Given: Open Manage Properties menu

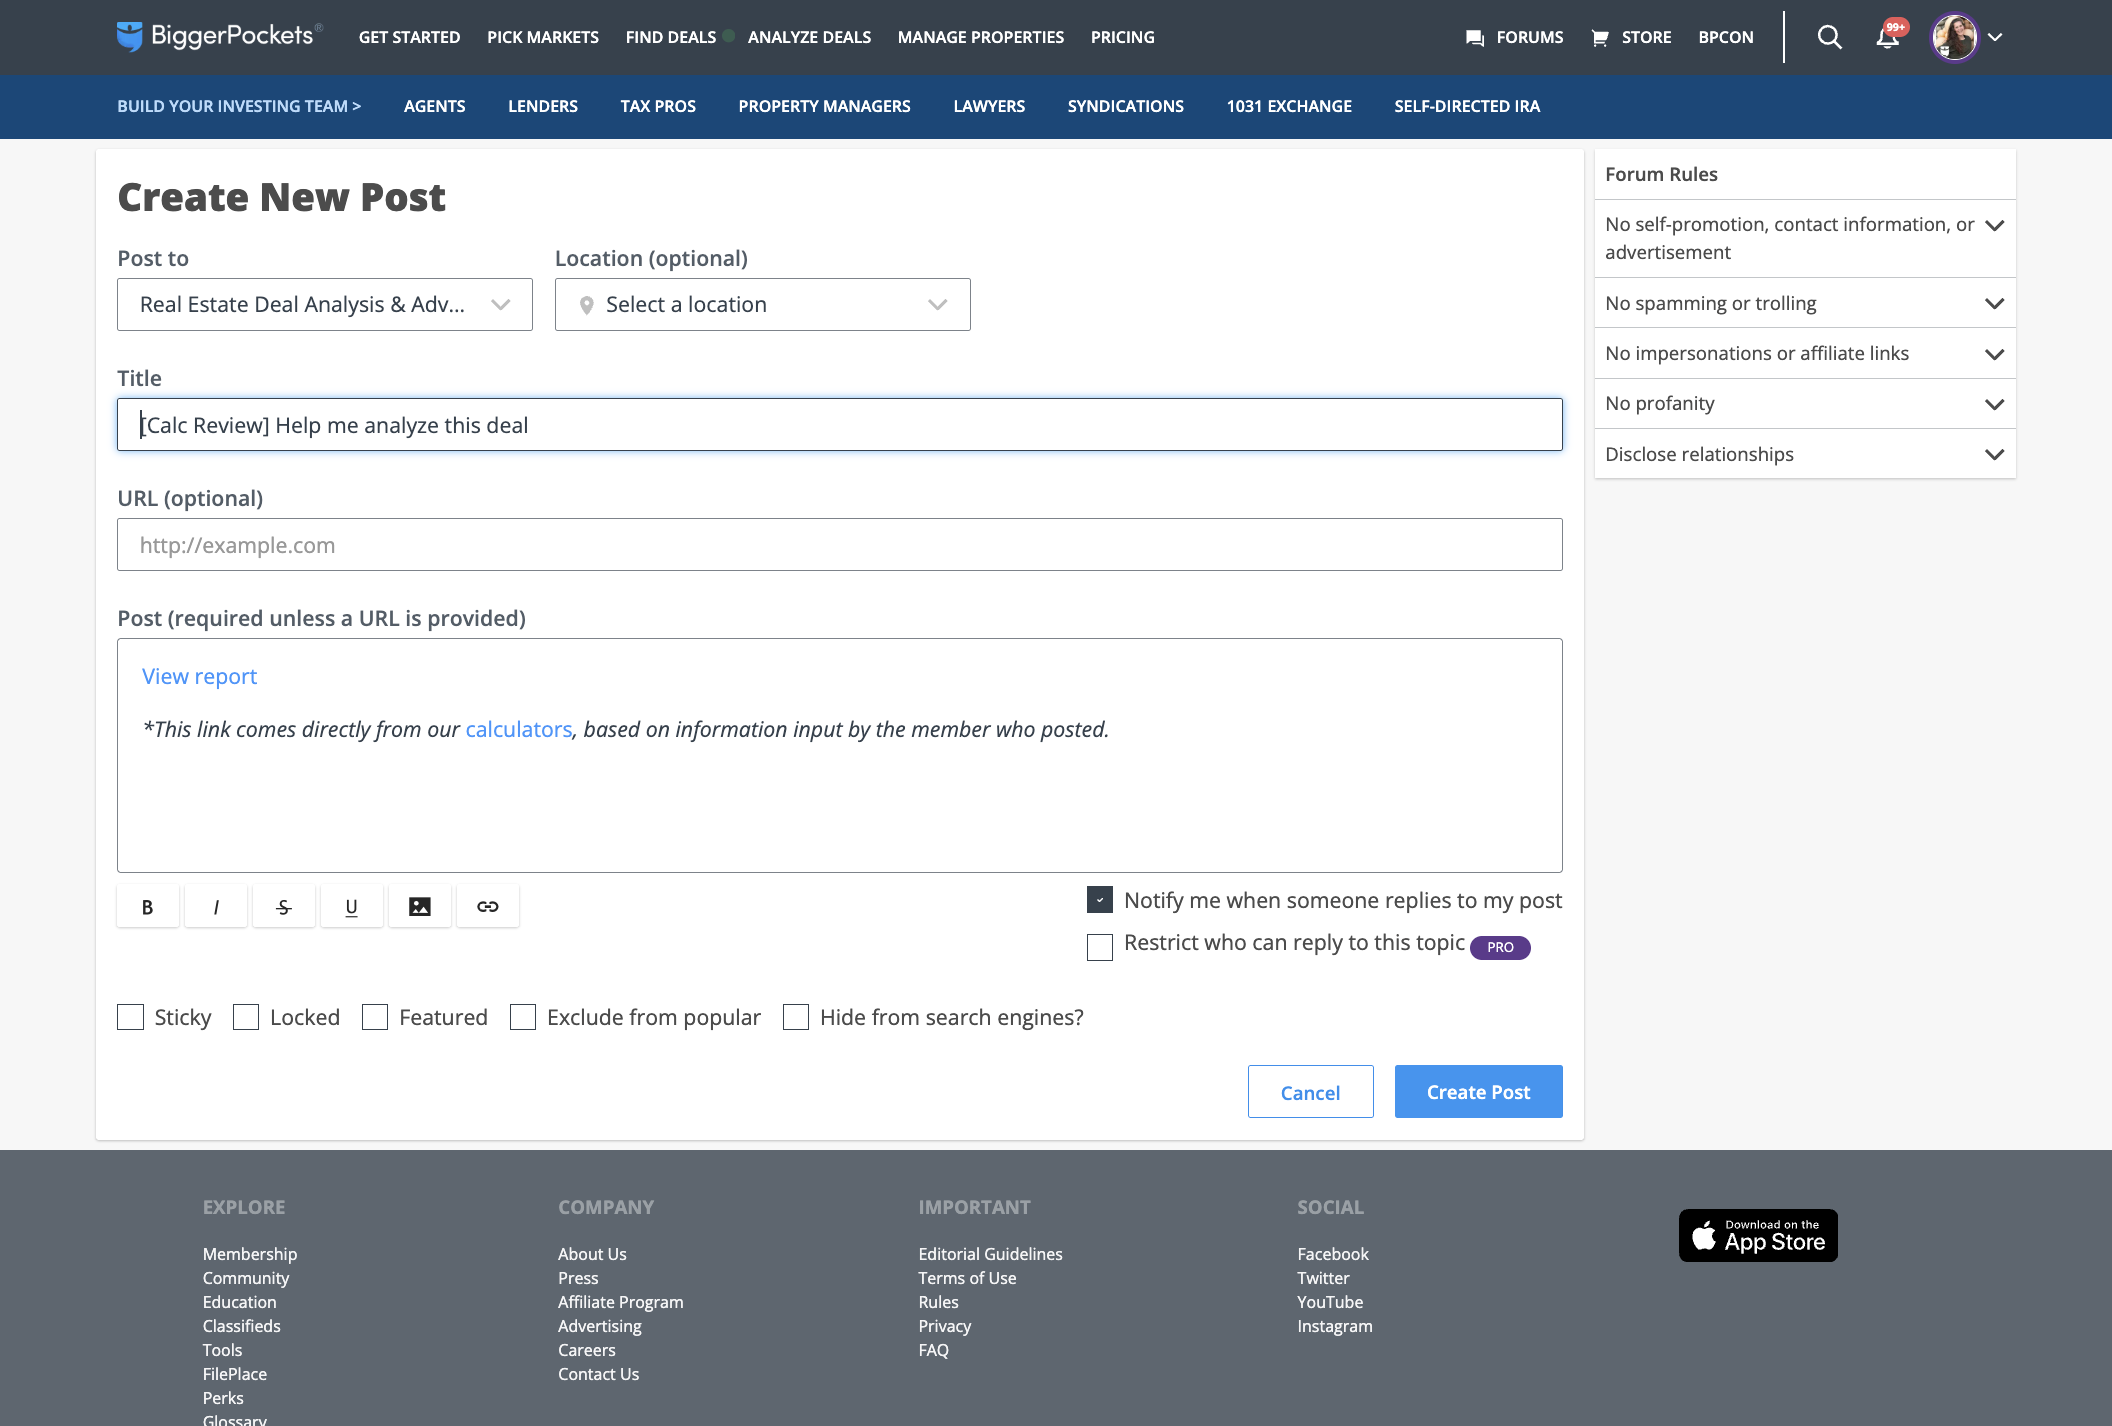Looking at the screenshot, I should 981,37.
